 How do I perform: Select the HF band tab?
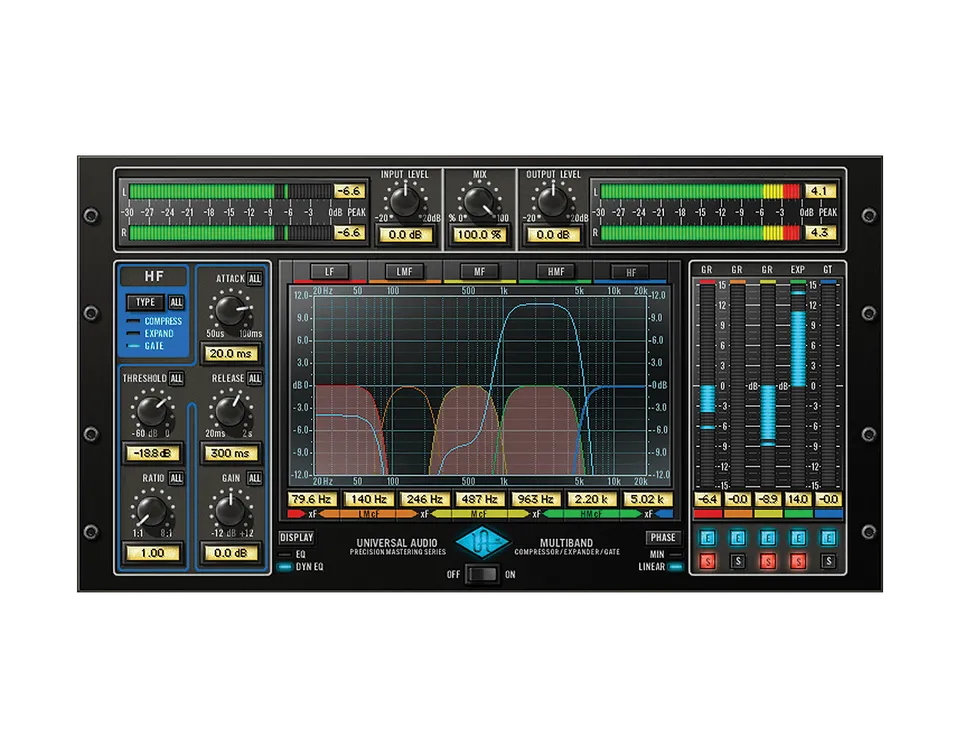point(631,272)
